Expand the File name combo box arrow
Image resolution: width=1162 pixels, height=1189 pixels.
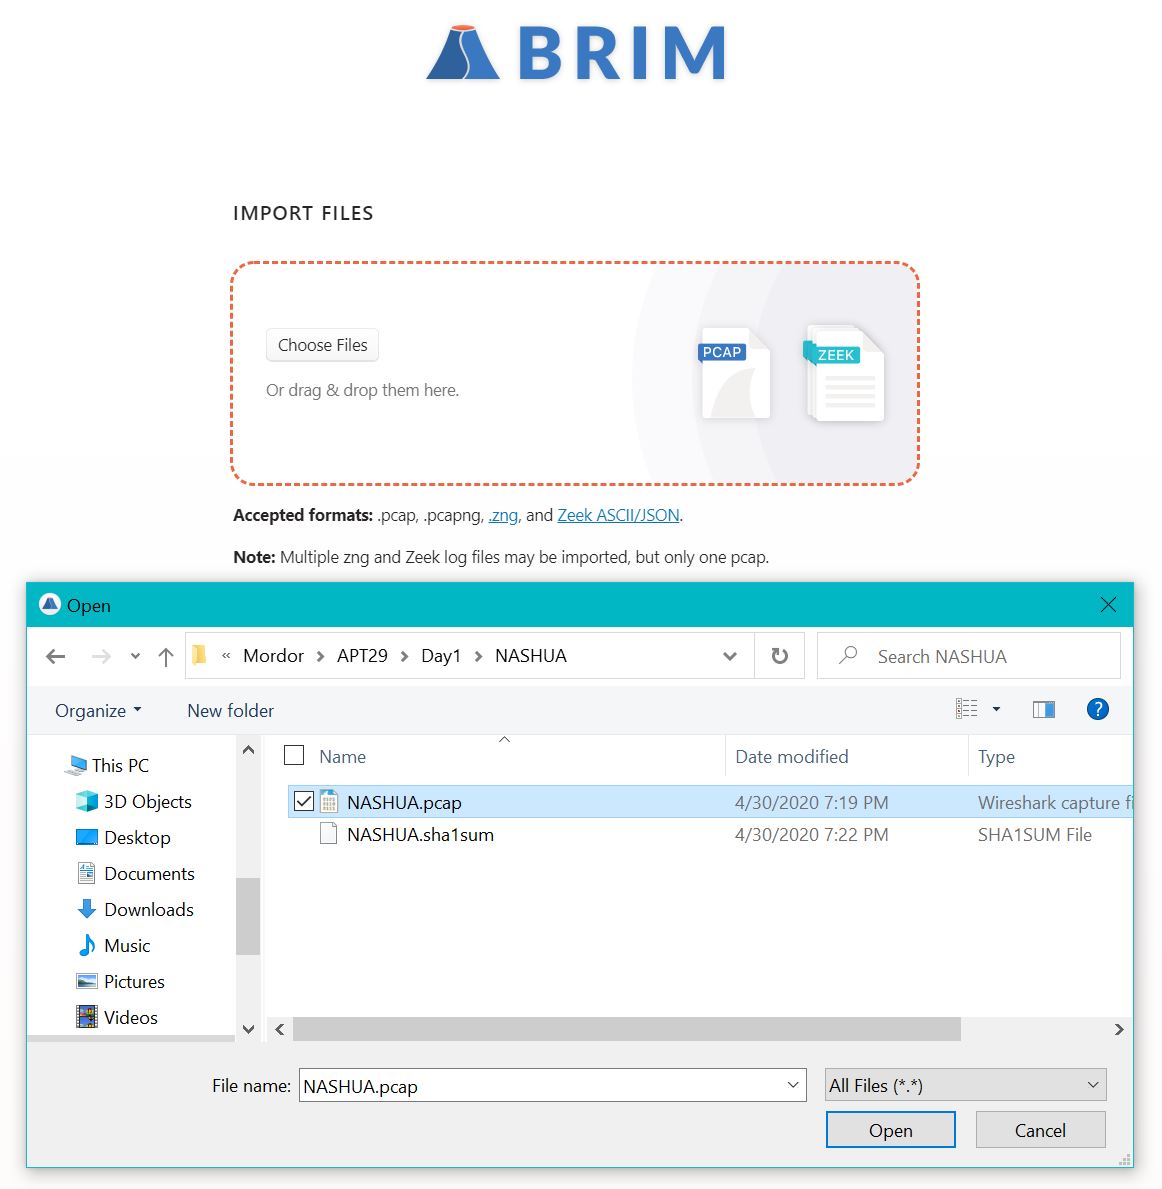(793, 1084)
